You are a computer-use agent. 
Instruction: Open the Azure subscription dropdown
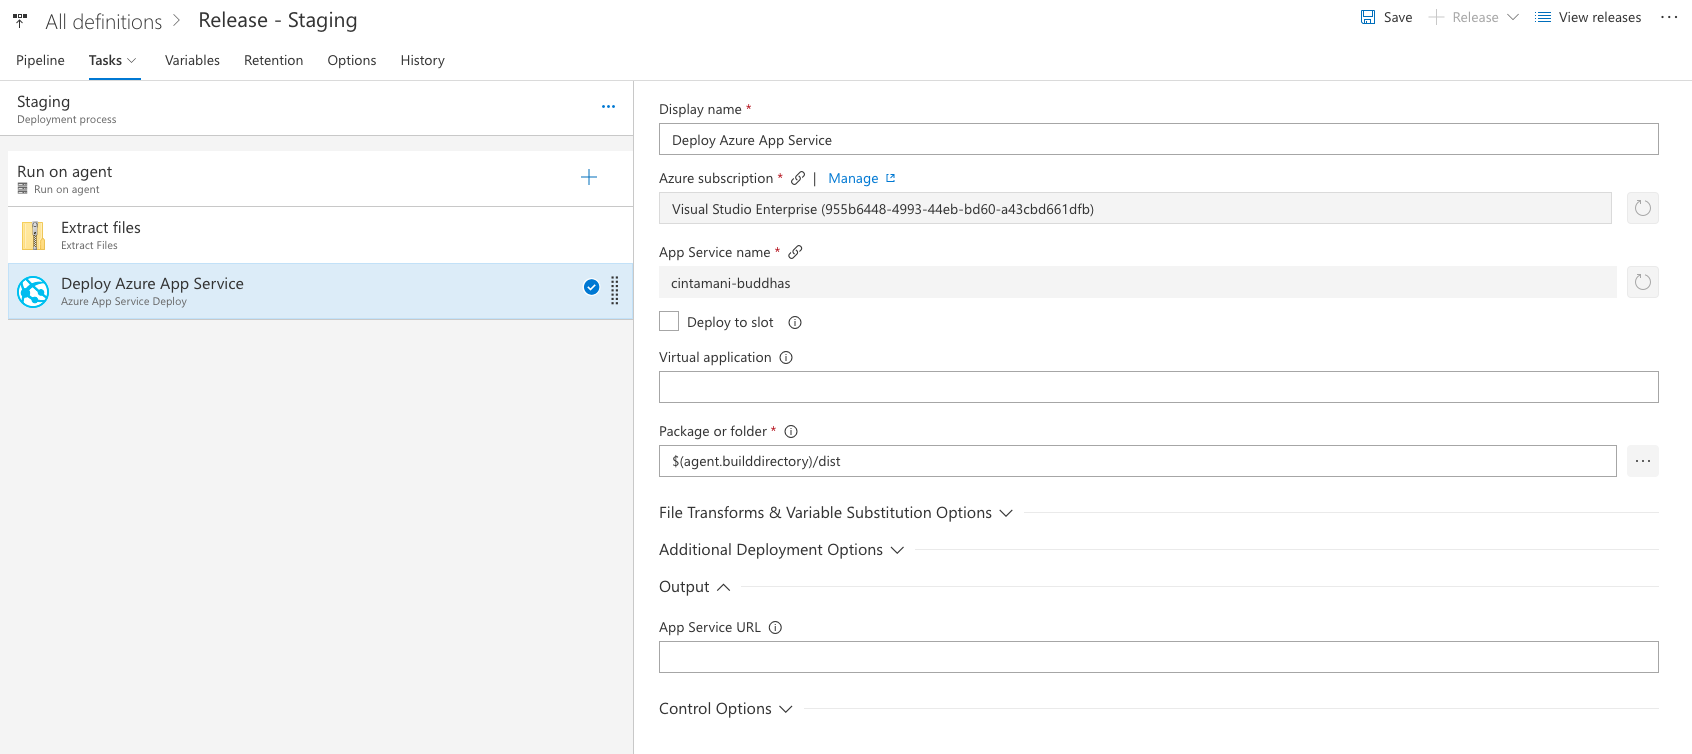pyautogui.click(x=1135, y=208)
